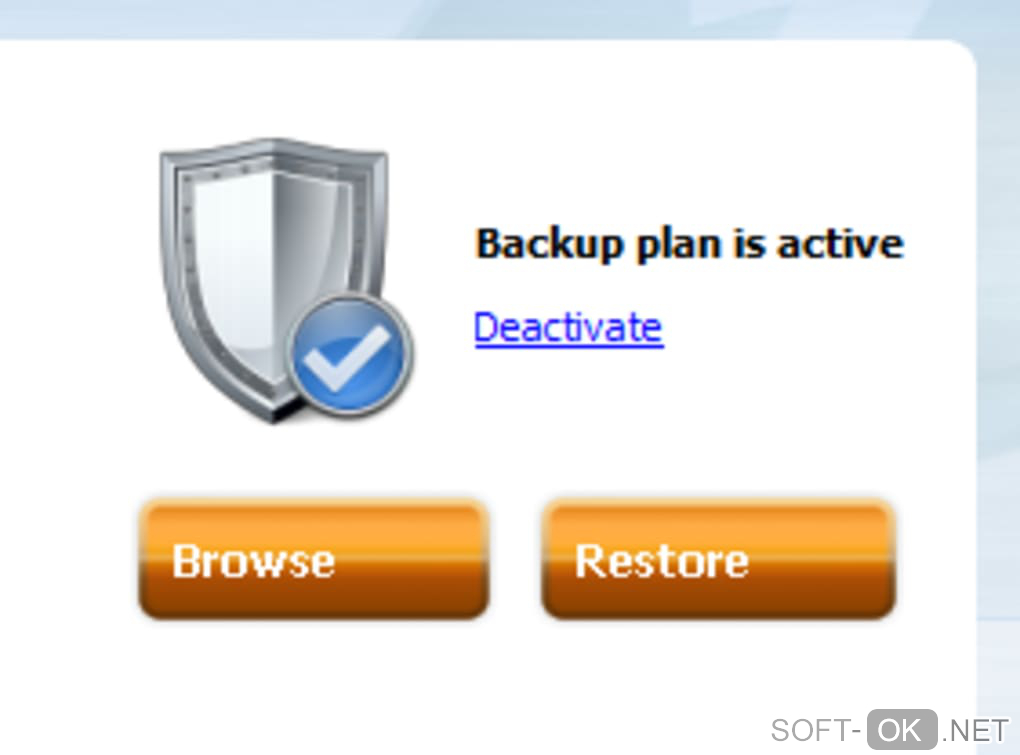Deactivate the active backup plan

pyautogui.click(x=569, y=327)
